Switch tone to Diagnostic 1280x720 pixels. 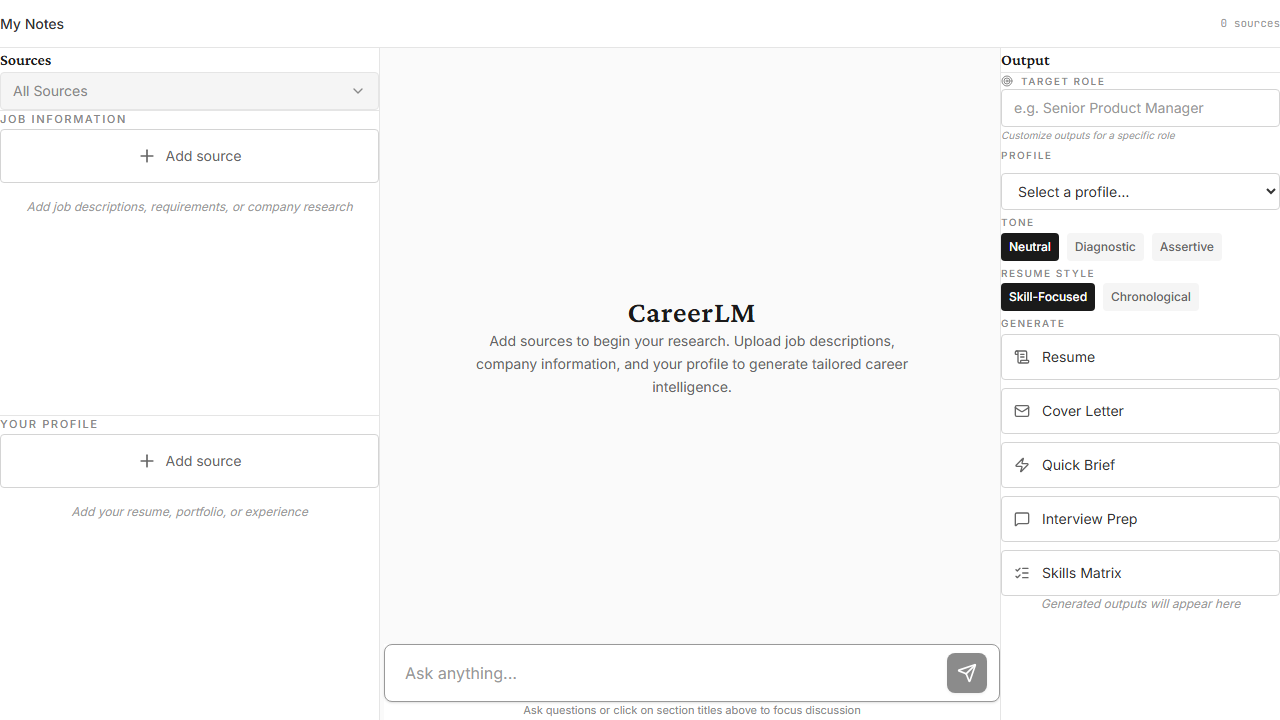coord(1104,247)
